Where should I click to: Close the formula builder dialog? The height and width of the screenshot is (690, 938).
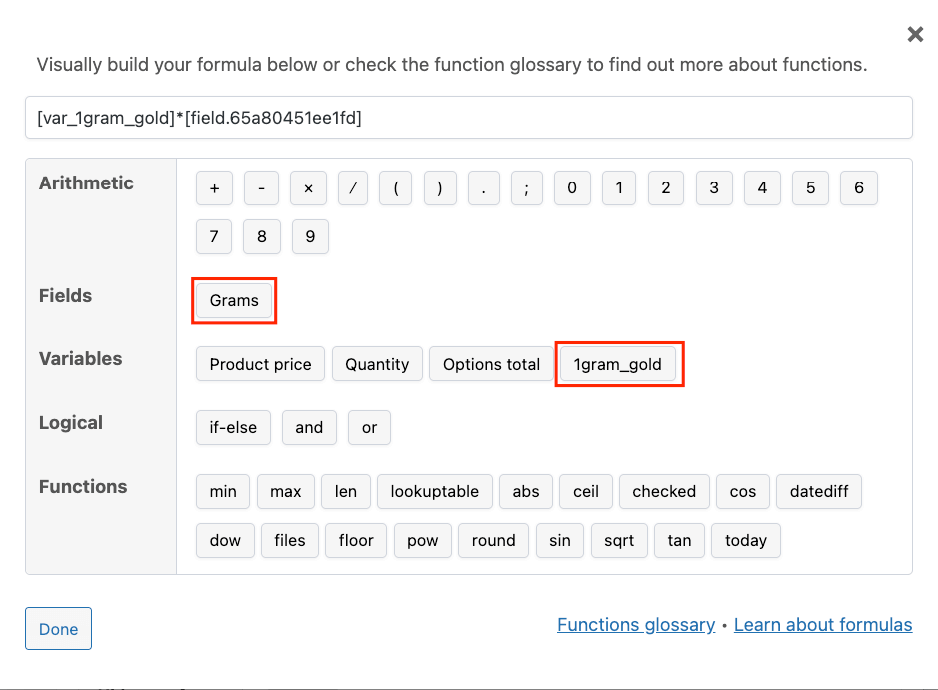tap(914, 35)
